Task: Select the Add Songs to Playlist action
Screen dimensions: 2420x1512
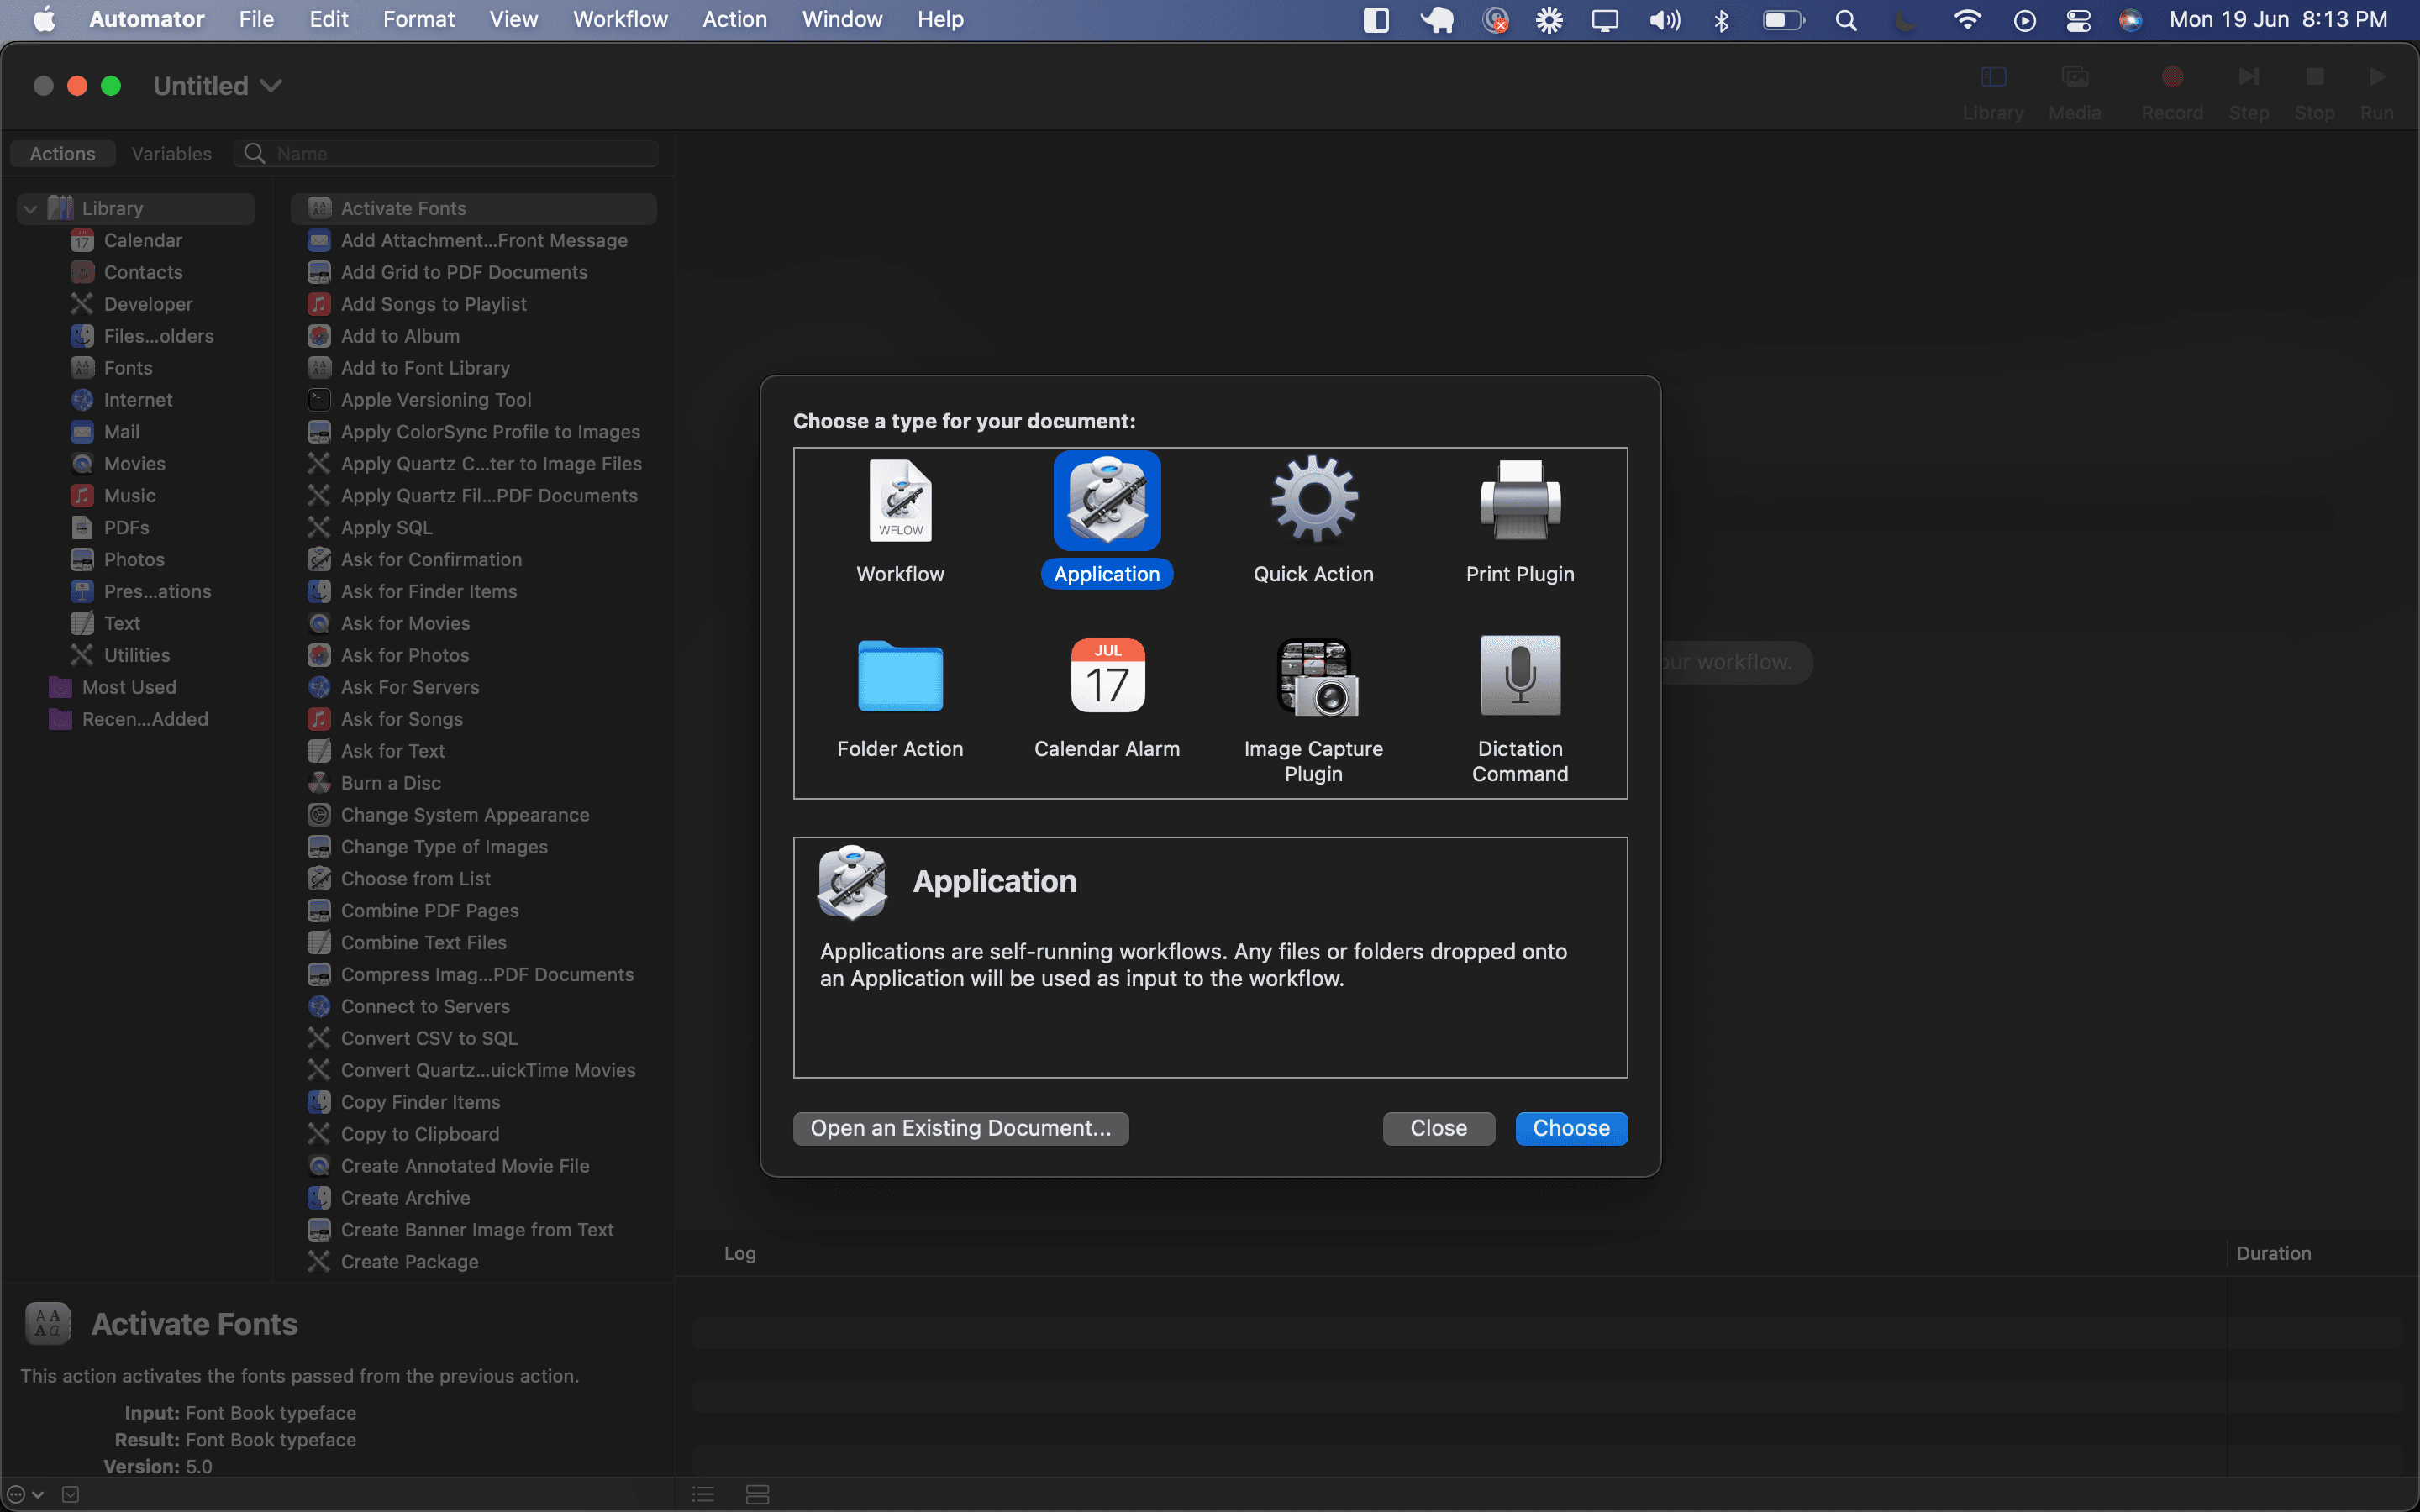Action: [474, 304]
